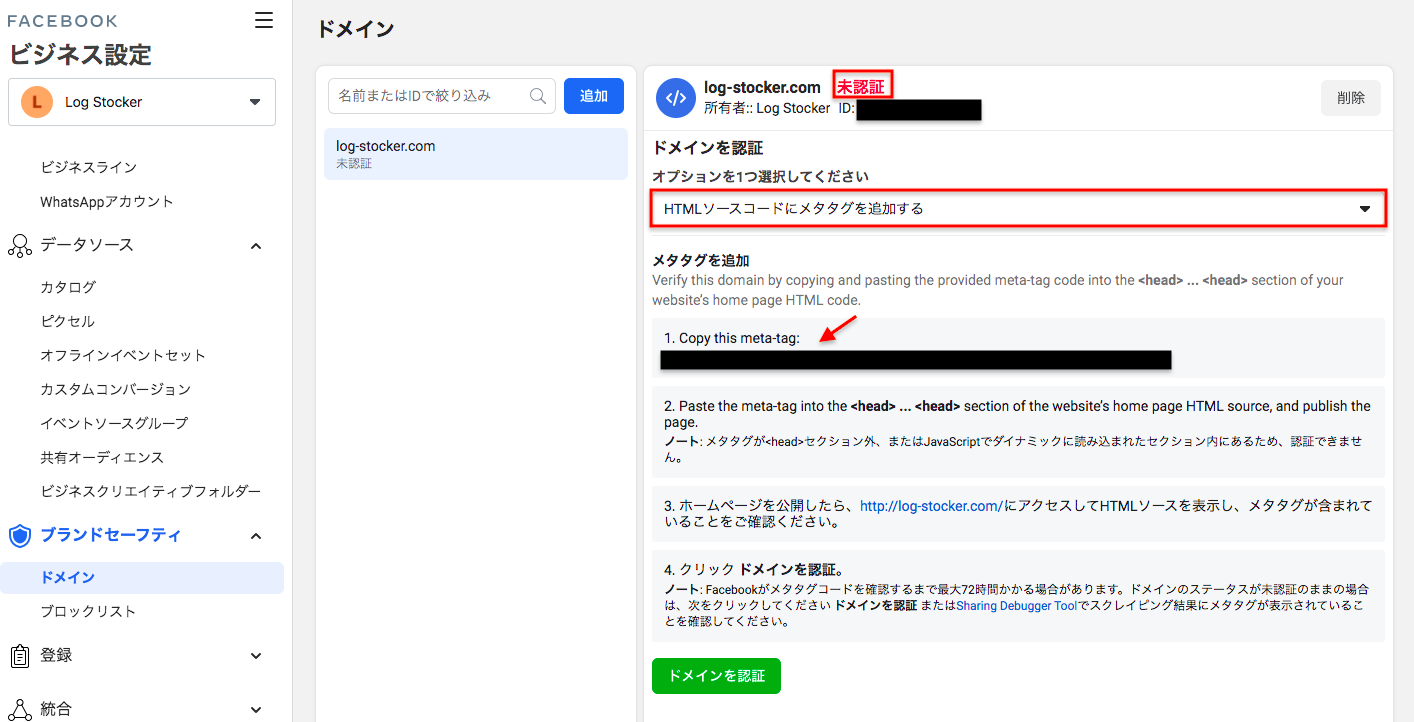
Task: Click the green ドメインを認証 button
Action: pos(716,676)
